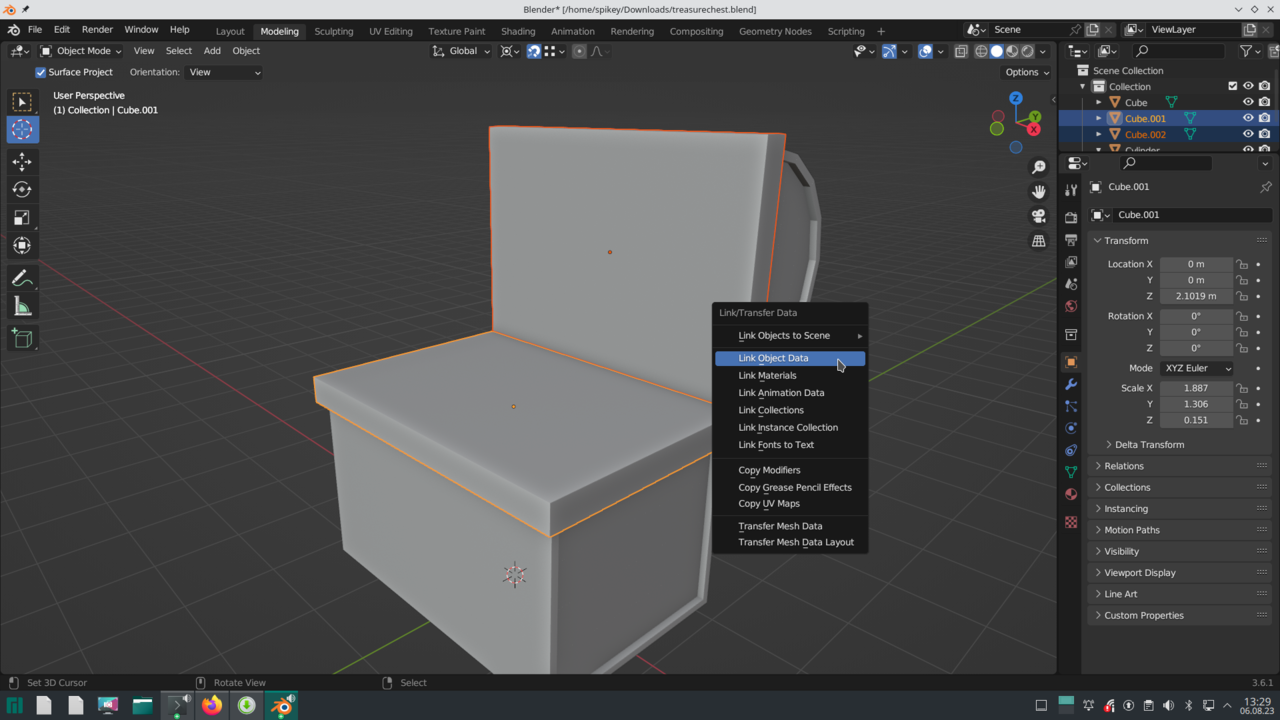Toggle camera view in the viewport
Viewport: 1280px width, 720px height.
[x=1039, y=216]
